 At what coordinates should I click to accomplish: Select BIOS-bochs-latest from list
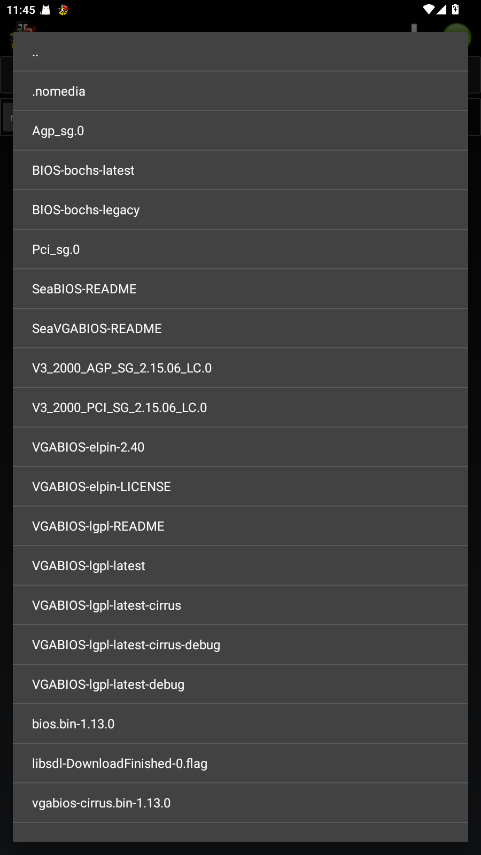pyautogui.click(x=240, y=170)
